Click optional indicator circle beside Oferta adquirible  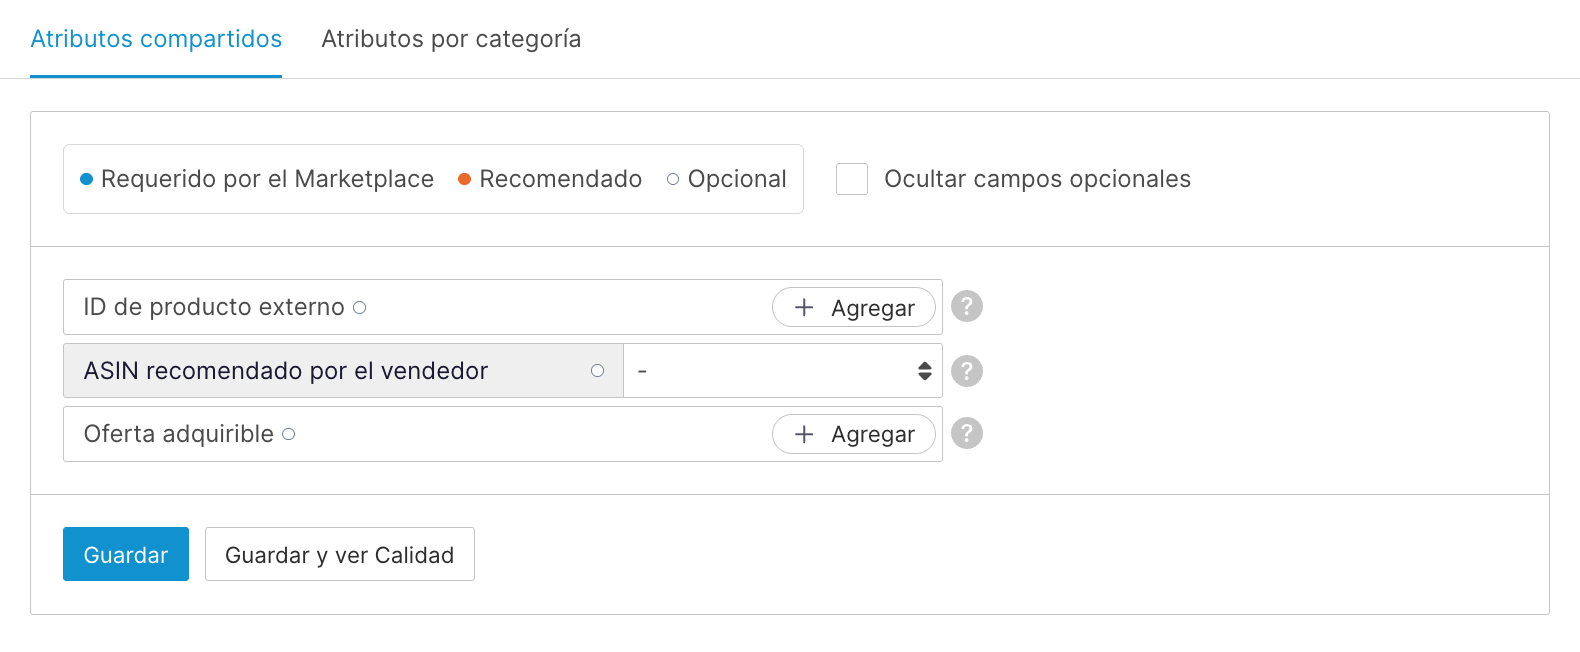click(289, 434)
